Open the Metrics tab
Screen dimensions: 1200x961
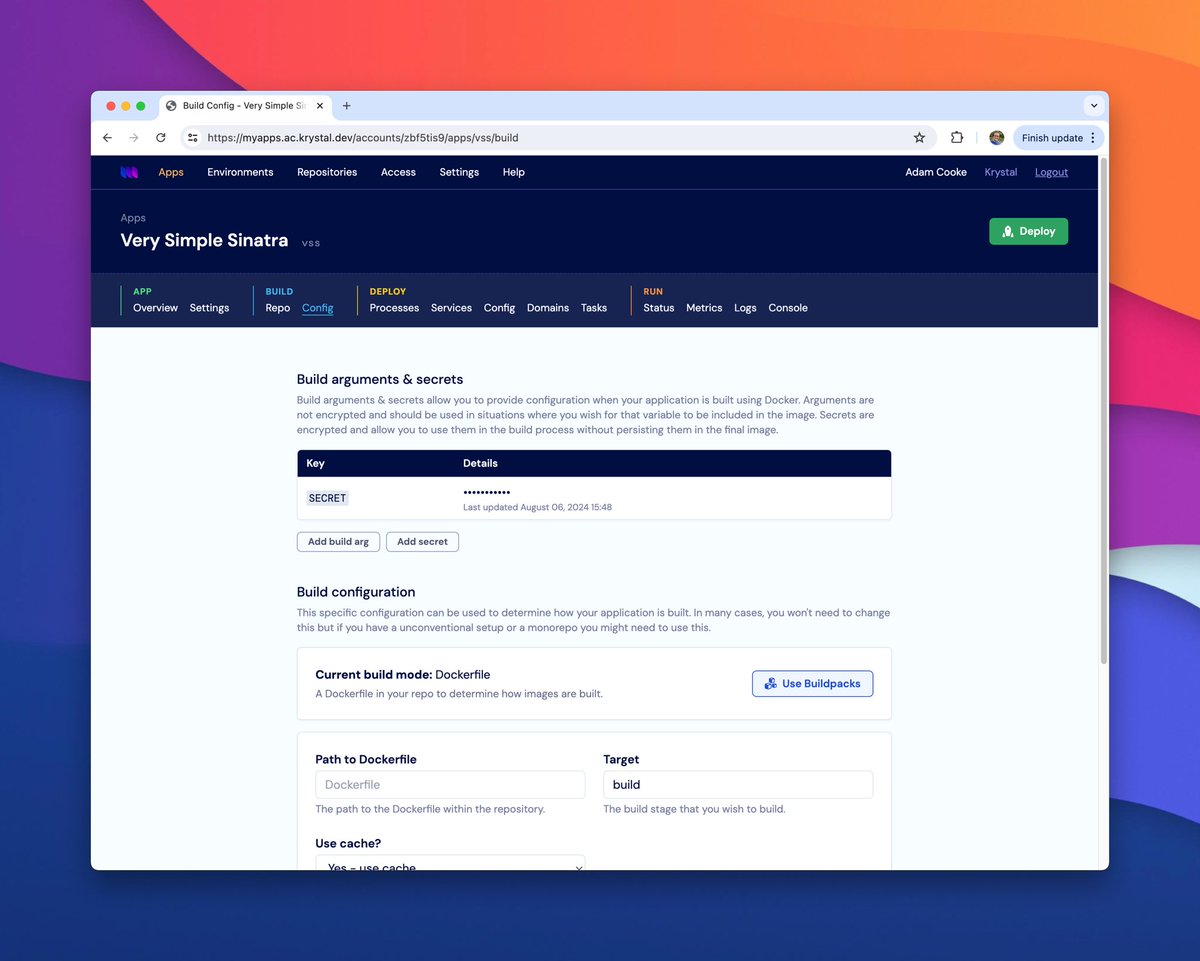point(704,308)
